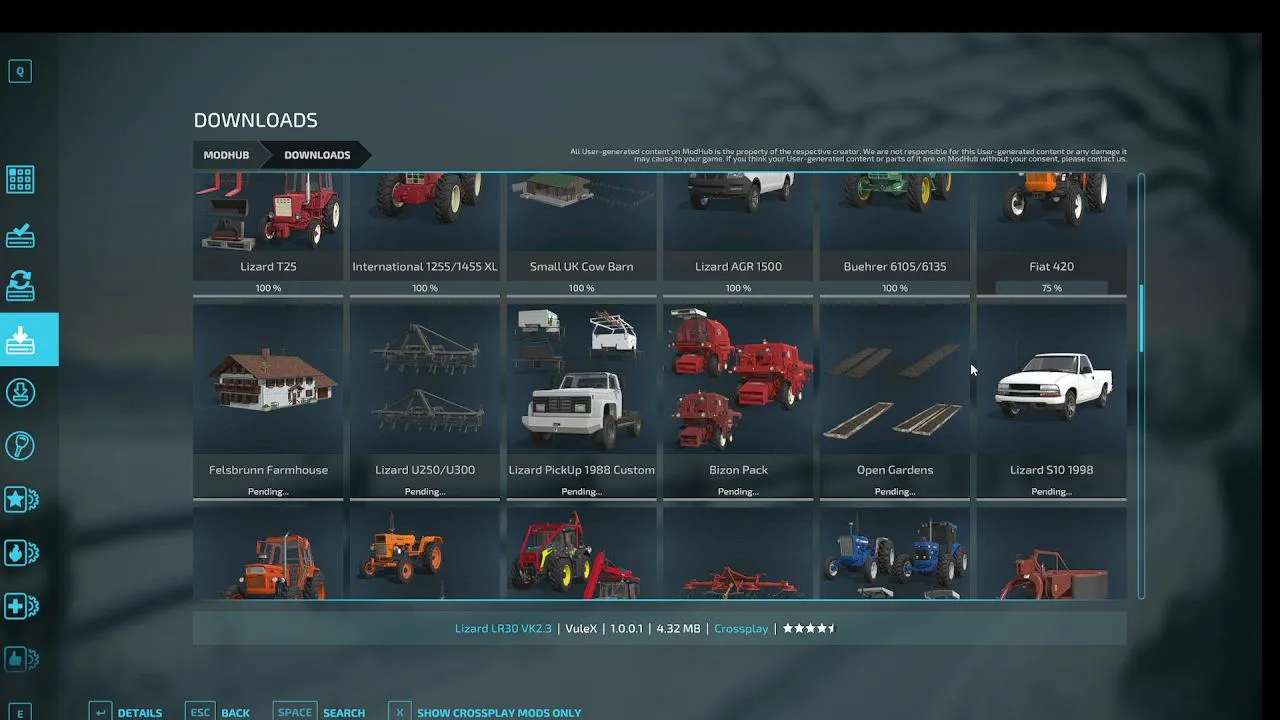Select the red forestry tractor thumbnail

point(582,553)
